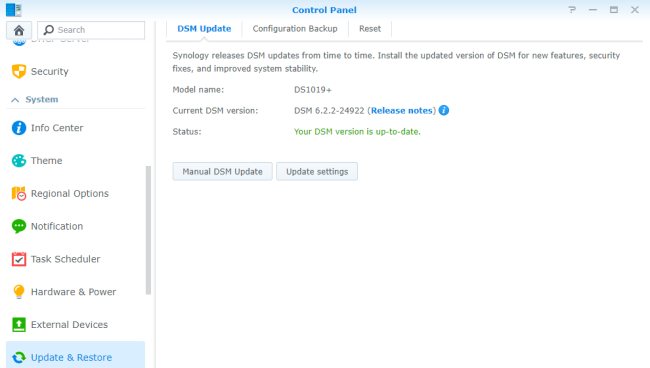This screenshot has width=650, height=368.
Task: Click the Notification speech bubble icon
Action: click(19, 226)
